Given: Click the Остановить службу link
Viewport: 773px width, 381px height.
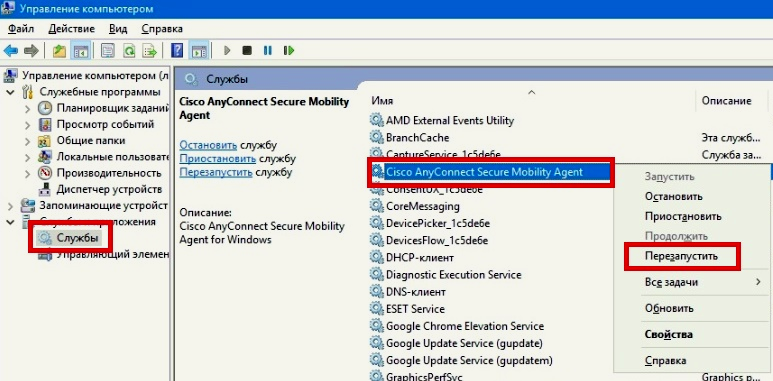Looking at the screenshot, I should (x=208, y=145).
